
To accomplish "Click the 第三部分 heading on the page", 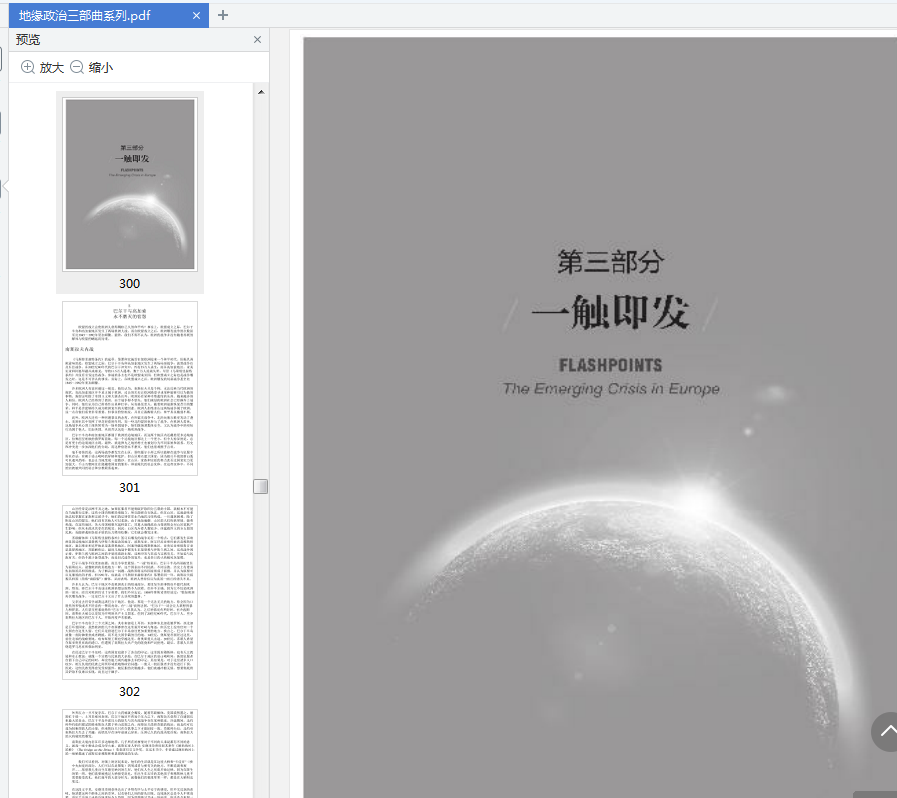I will pos(610,262).
